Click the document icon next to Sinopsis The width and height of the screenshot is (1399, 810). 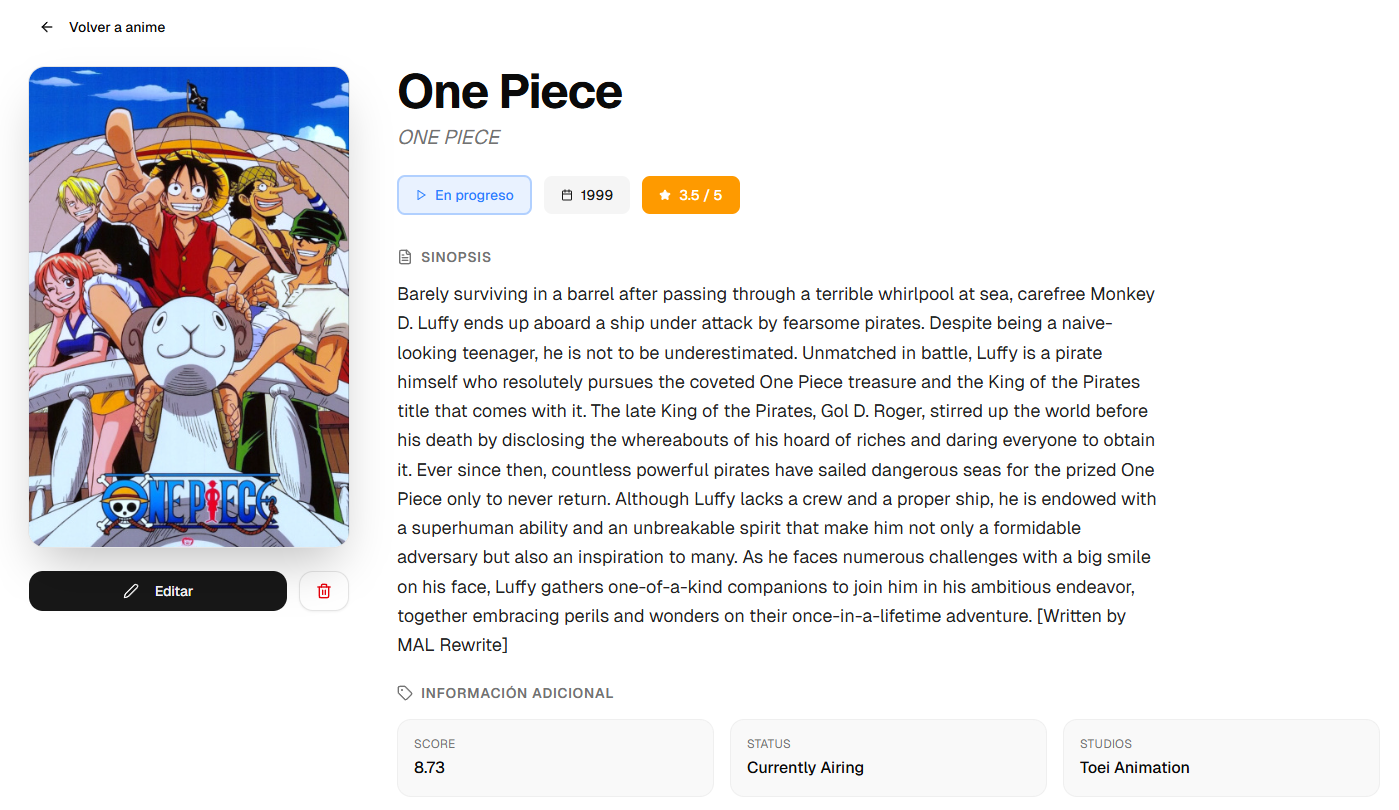[405, 257]
